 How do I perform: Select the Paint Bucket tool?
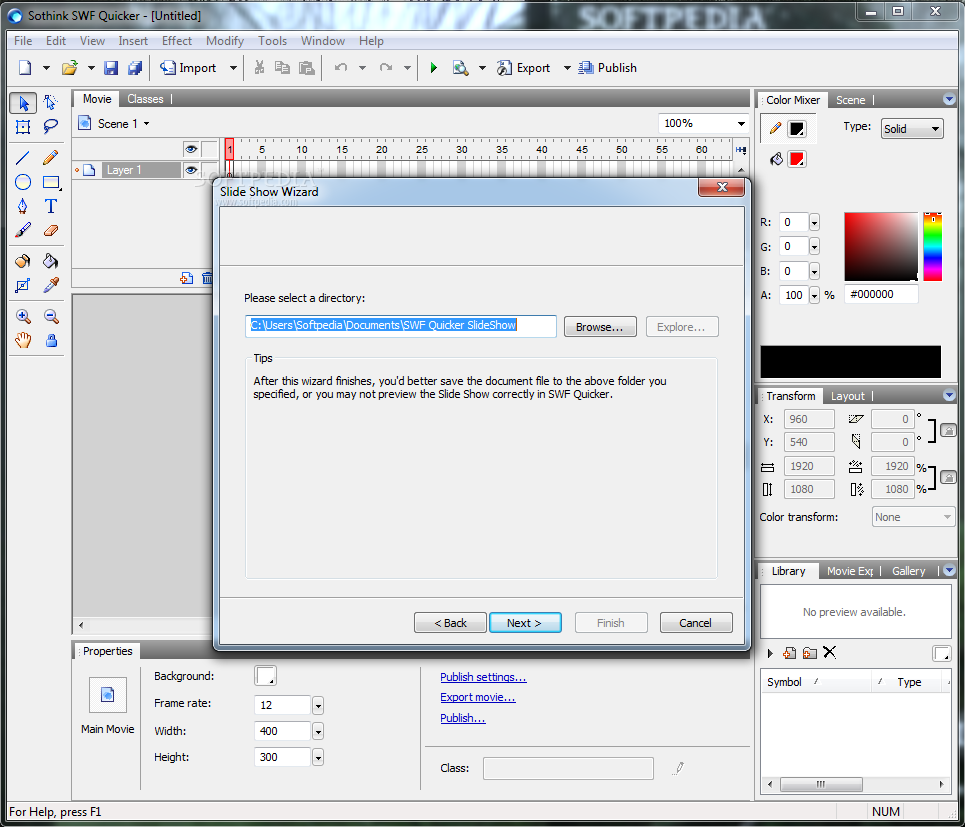(x=50, y=261)
